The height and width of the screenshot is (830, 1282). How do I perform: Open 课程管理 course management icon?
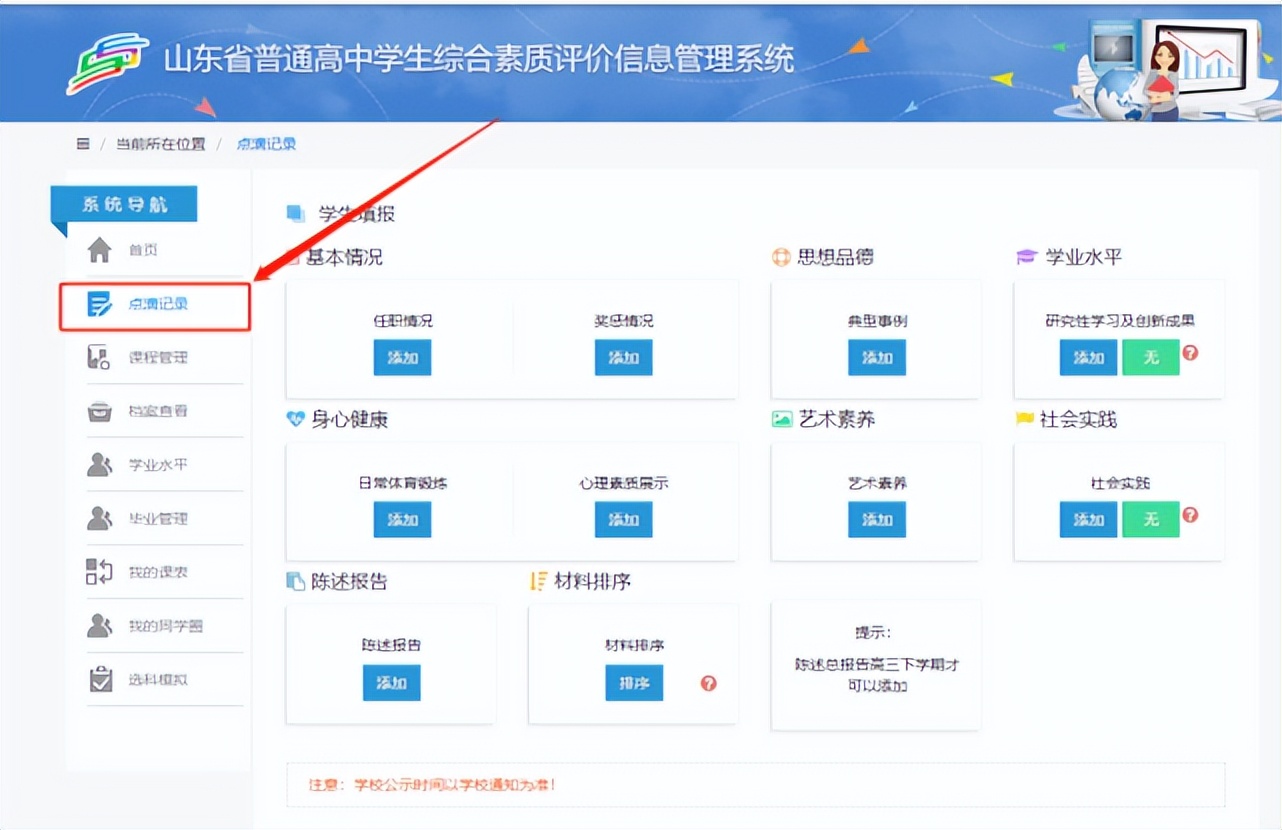tap(99, 358)
